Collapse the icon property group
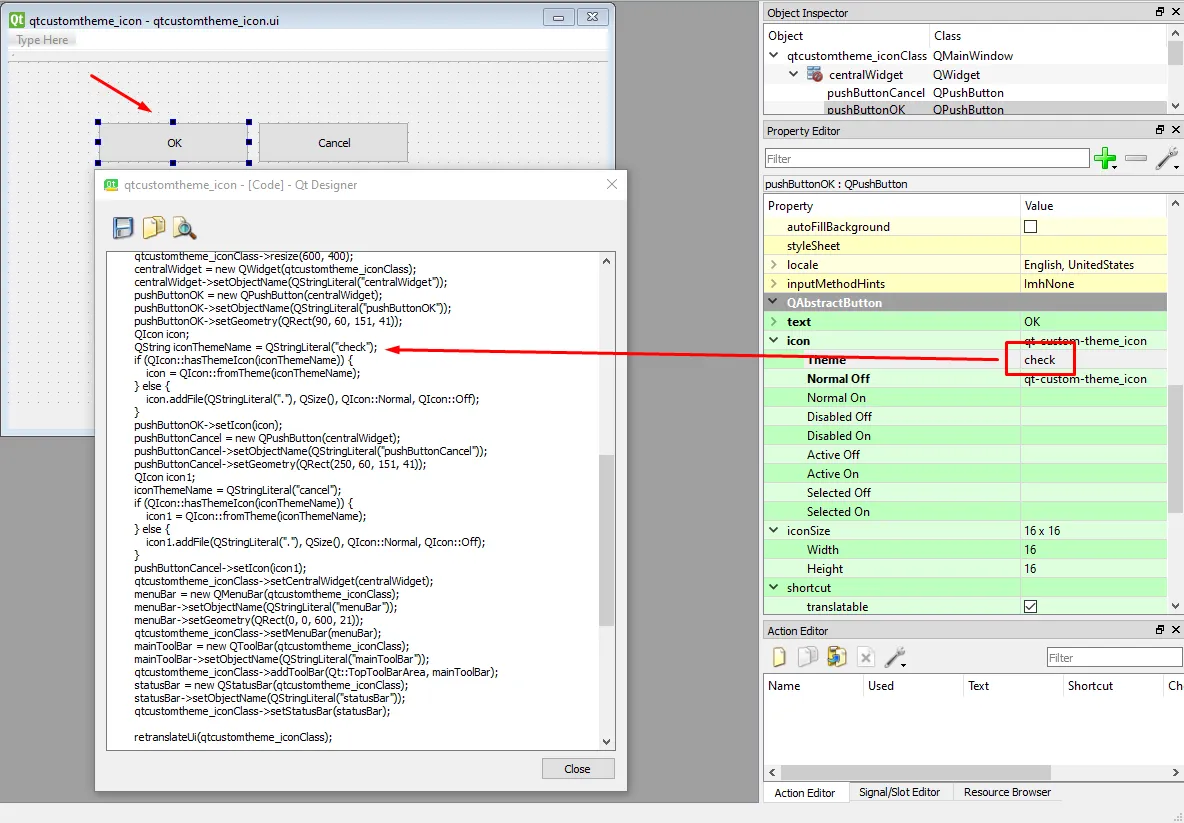 [773, 341]
